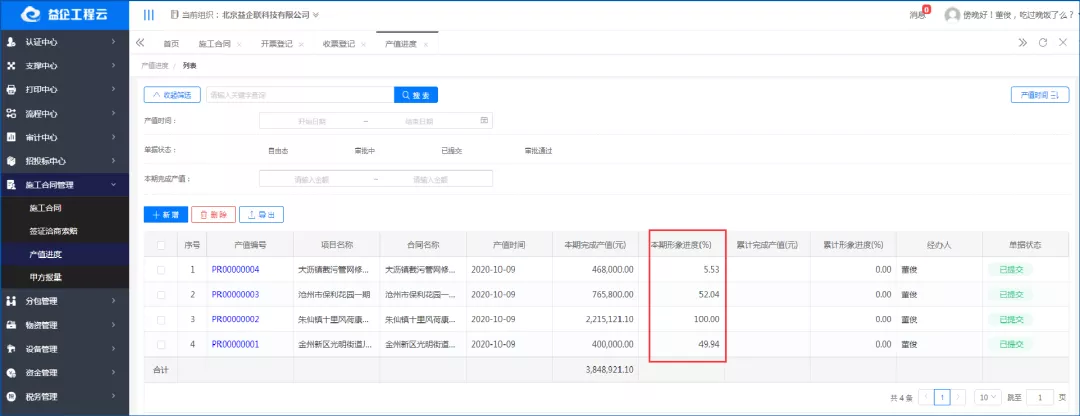Go to page 1 in pagination
Viewport: 1080px width, 416px height.
pyautogui.click(x=942, y=397)
